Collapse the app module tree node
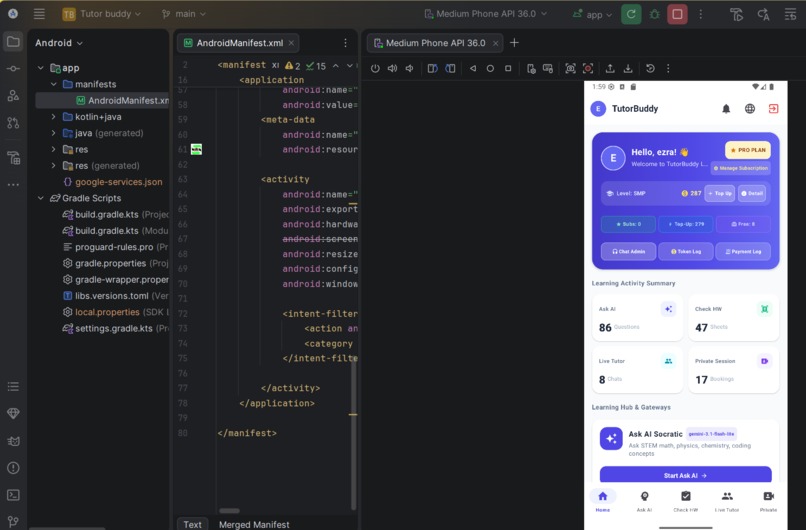Image resolution: width=806 pixels, height=530 pixels. click(x=41, y=68)
